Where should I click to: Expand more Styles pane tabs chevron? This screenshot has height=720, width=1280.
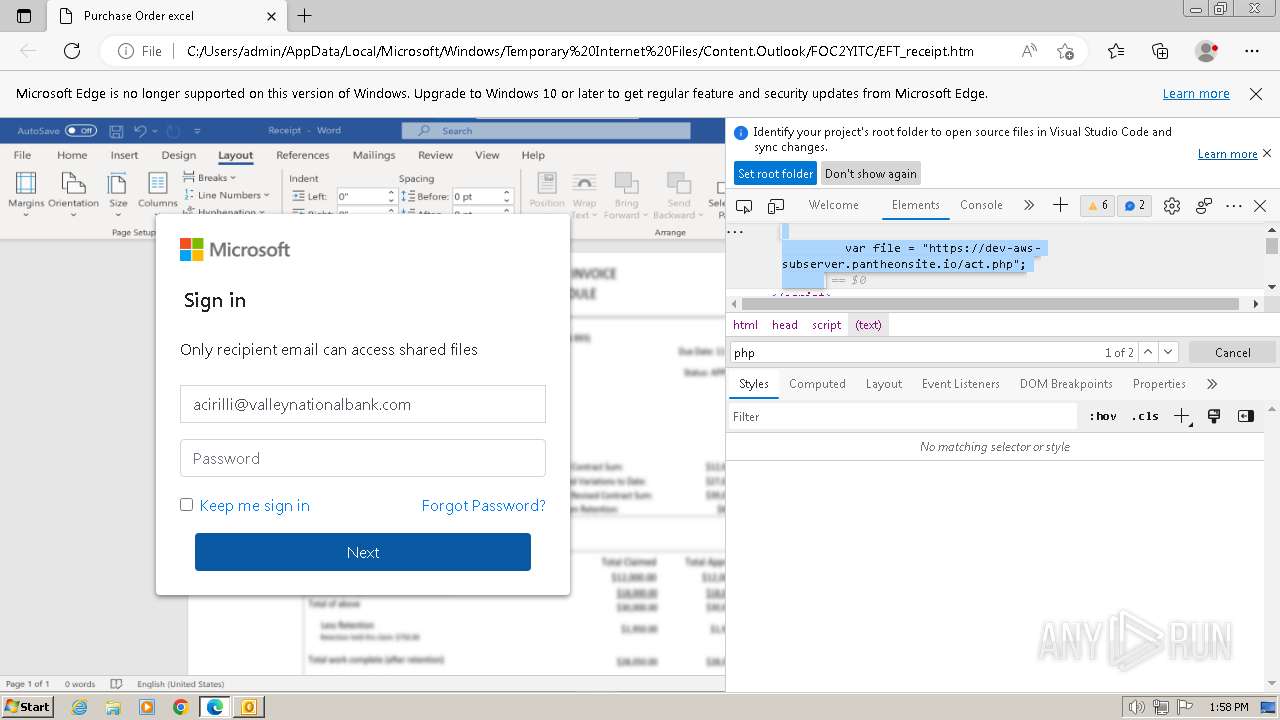tap(1212, 384)
